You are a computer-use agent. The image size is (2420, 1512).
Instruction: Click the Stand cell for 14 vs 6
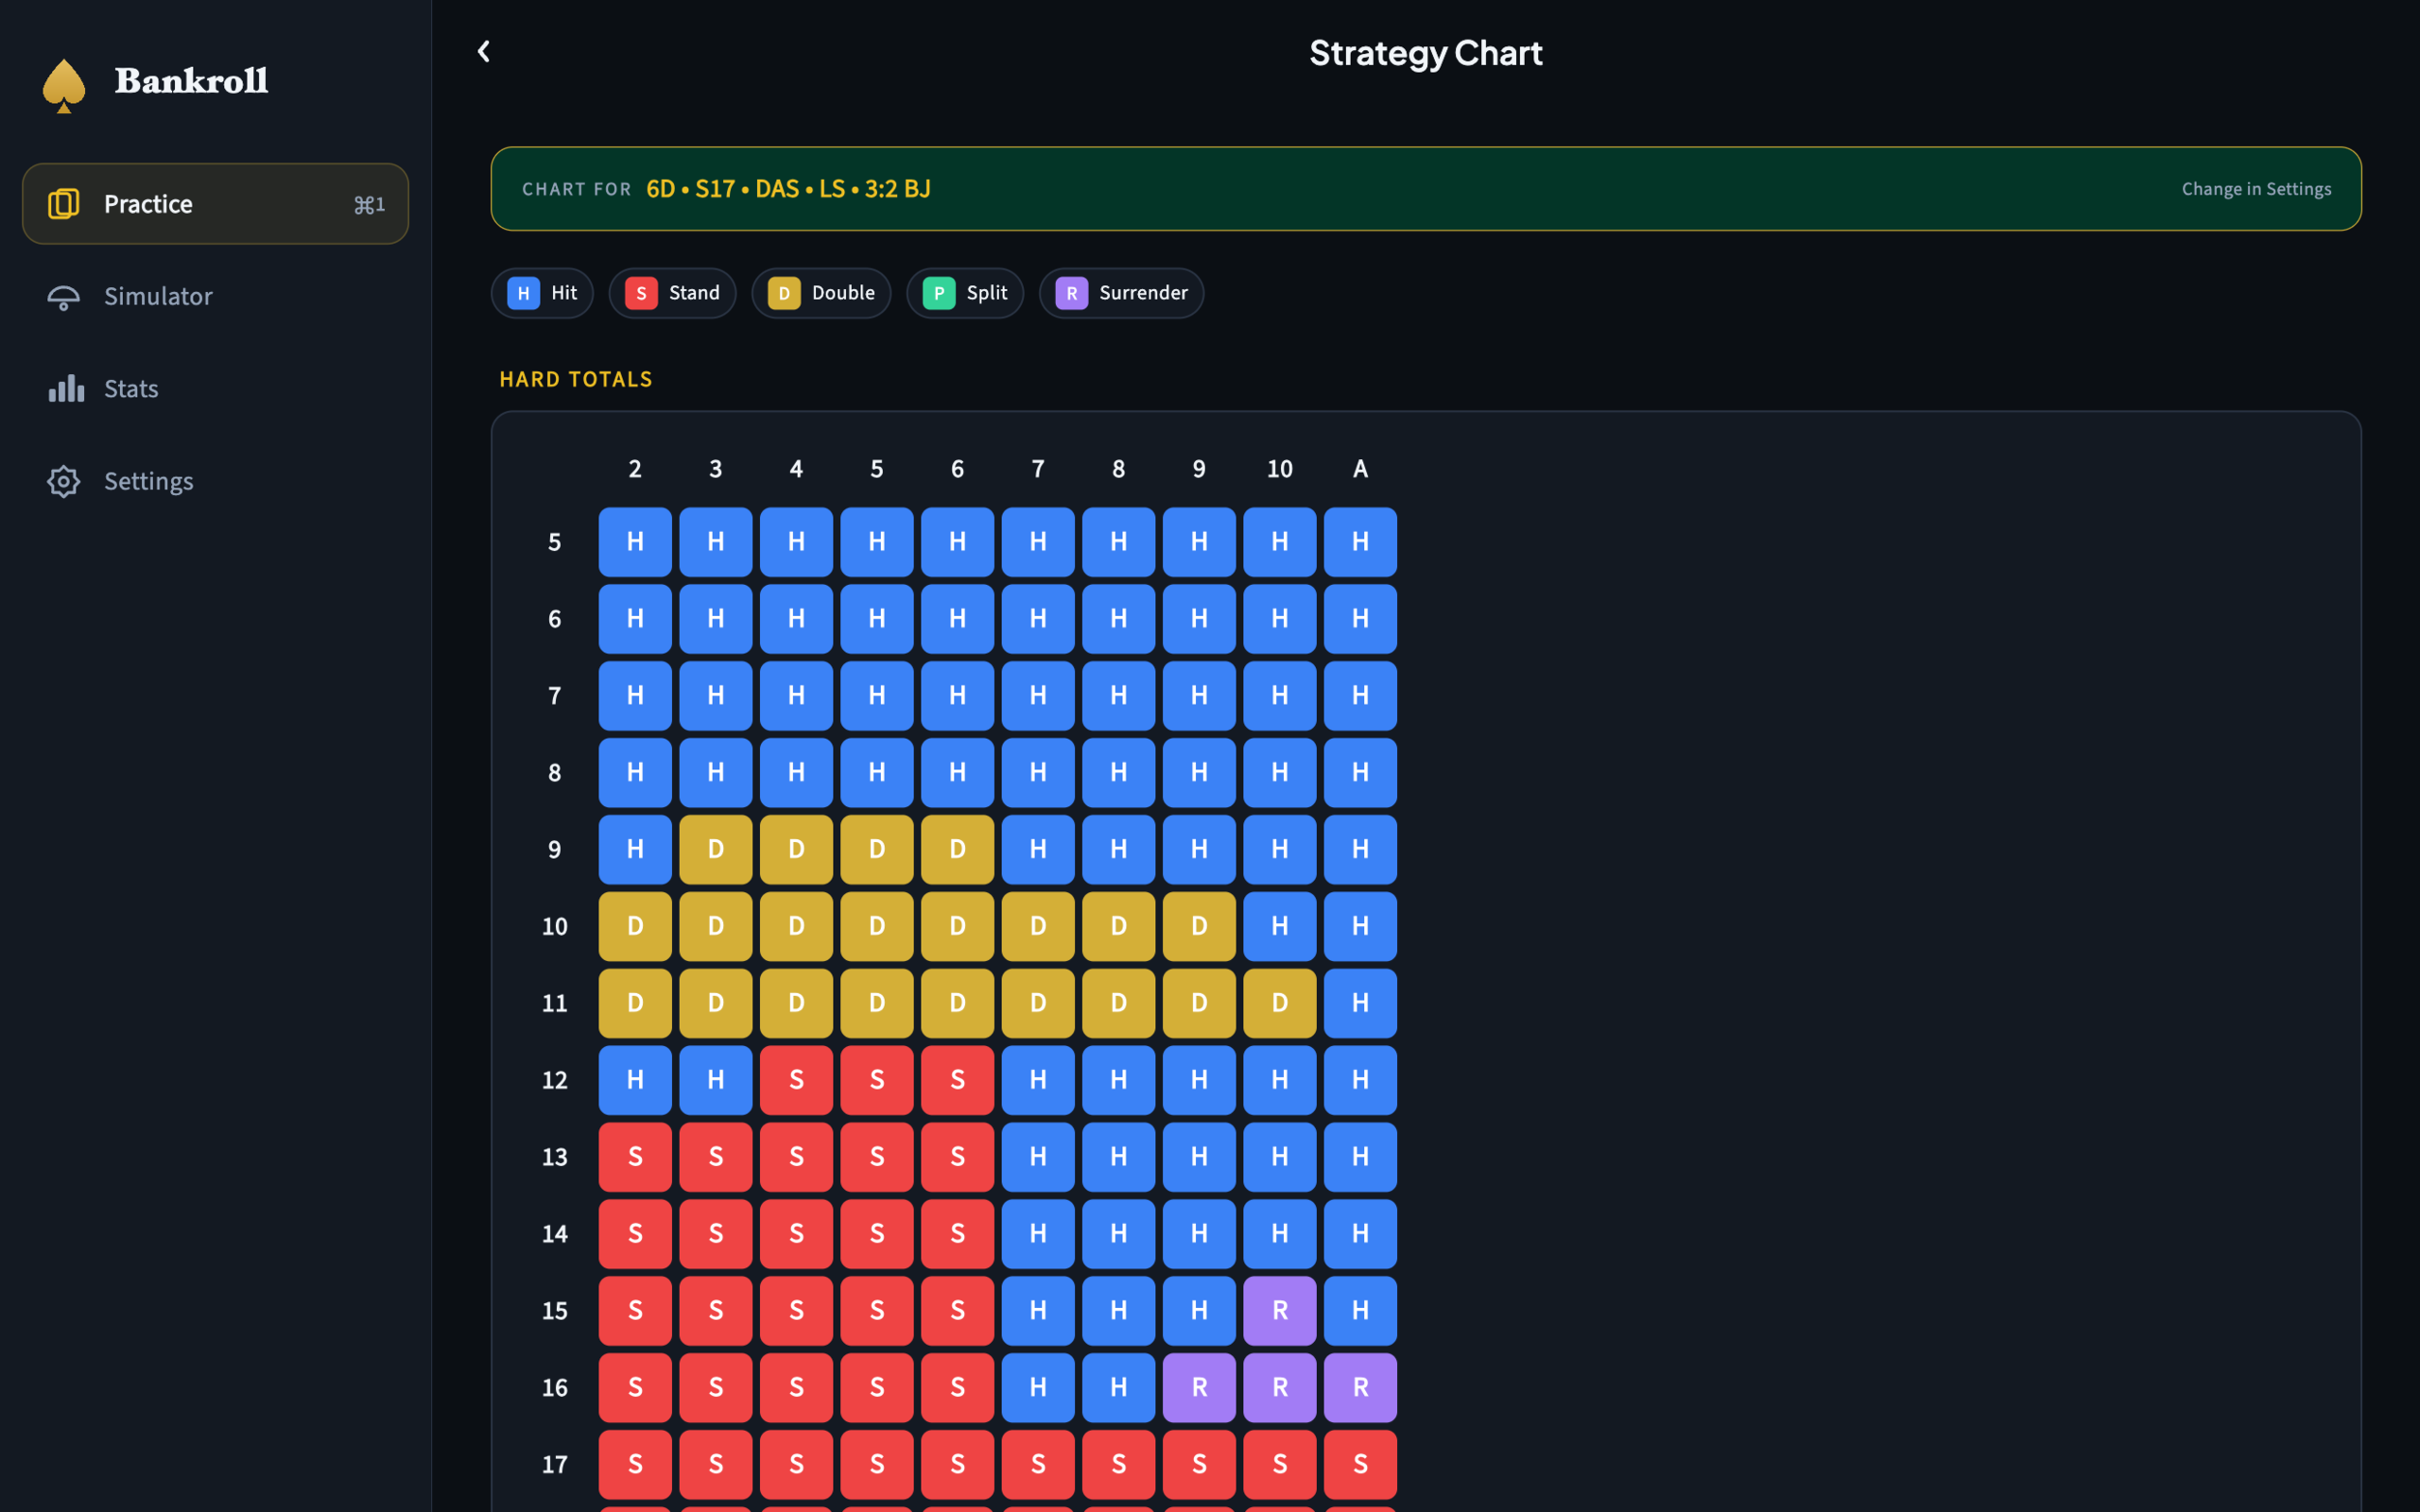957,1234
